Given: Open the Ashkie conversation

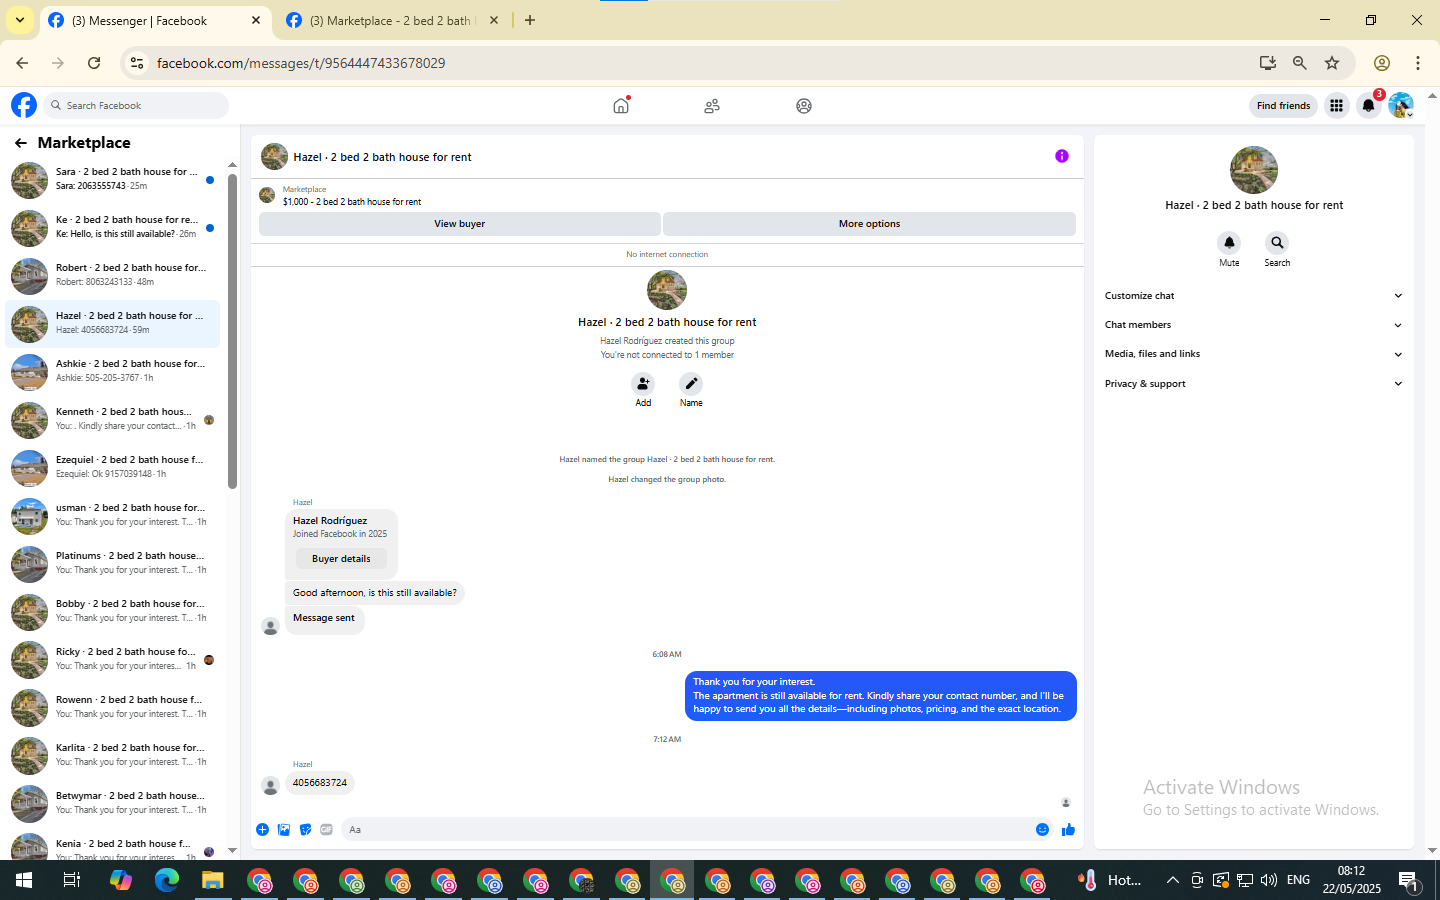Looking at the screenshot, I should pyautogui.click(x=112, y=372).
